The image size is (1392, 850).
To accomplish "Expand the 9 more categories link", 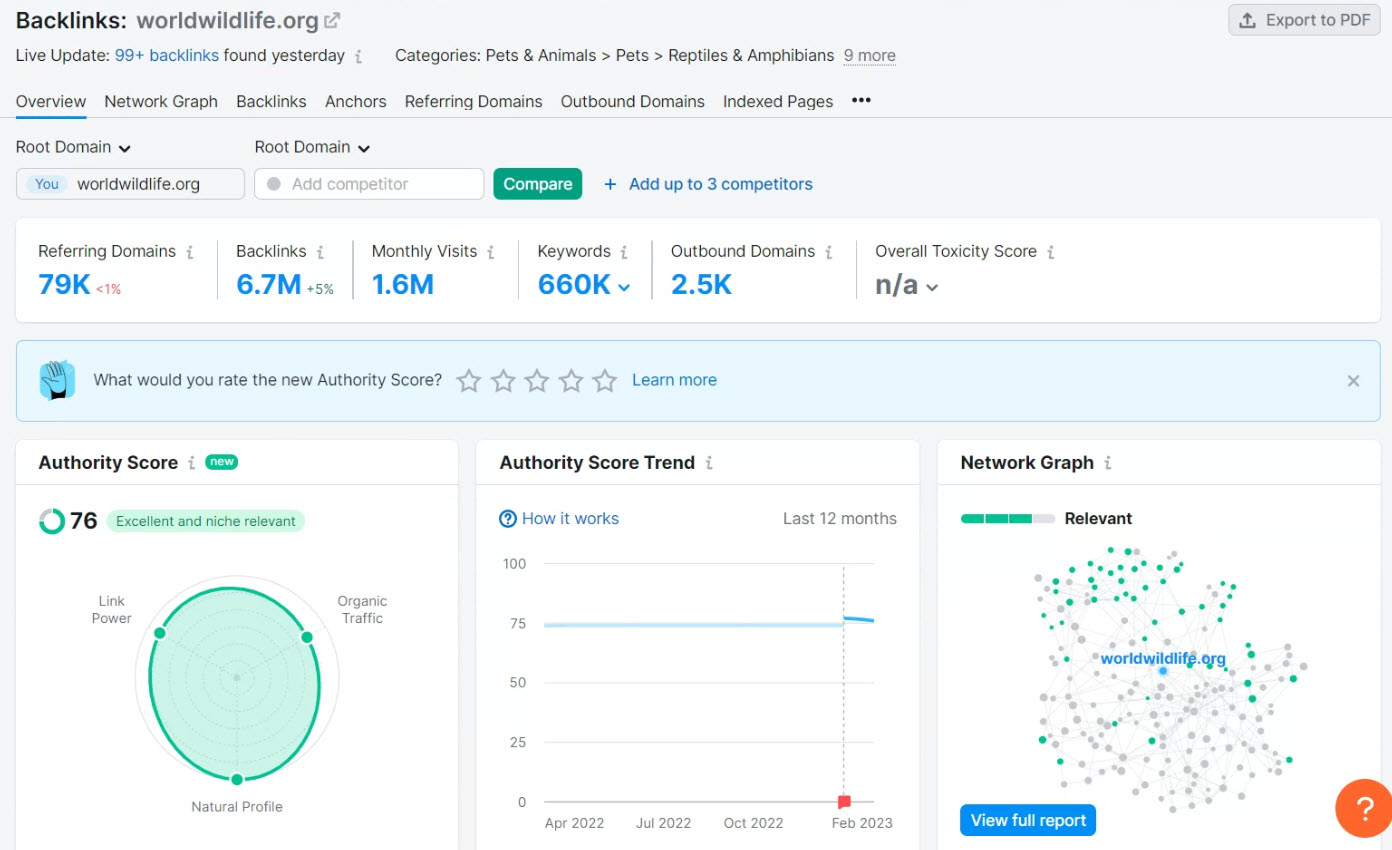I will tap(869, 56).
